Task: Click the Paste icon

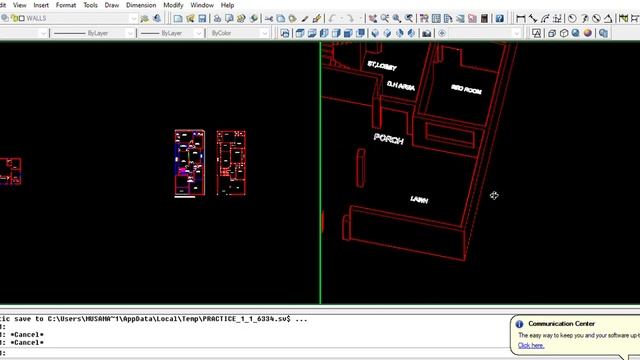Action: coord(293,18)
